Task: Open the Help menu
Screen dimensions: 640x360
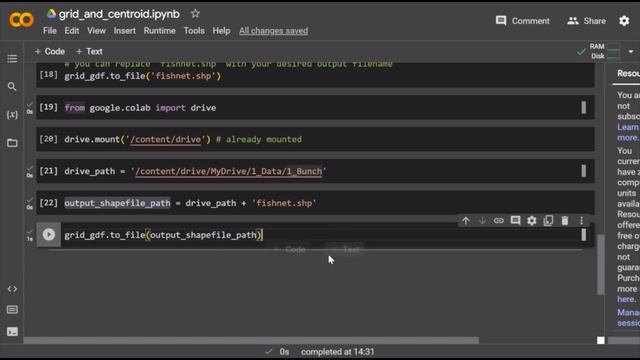Action: tap(221, 31)
